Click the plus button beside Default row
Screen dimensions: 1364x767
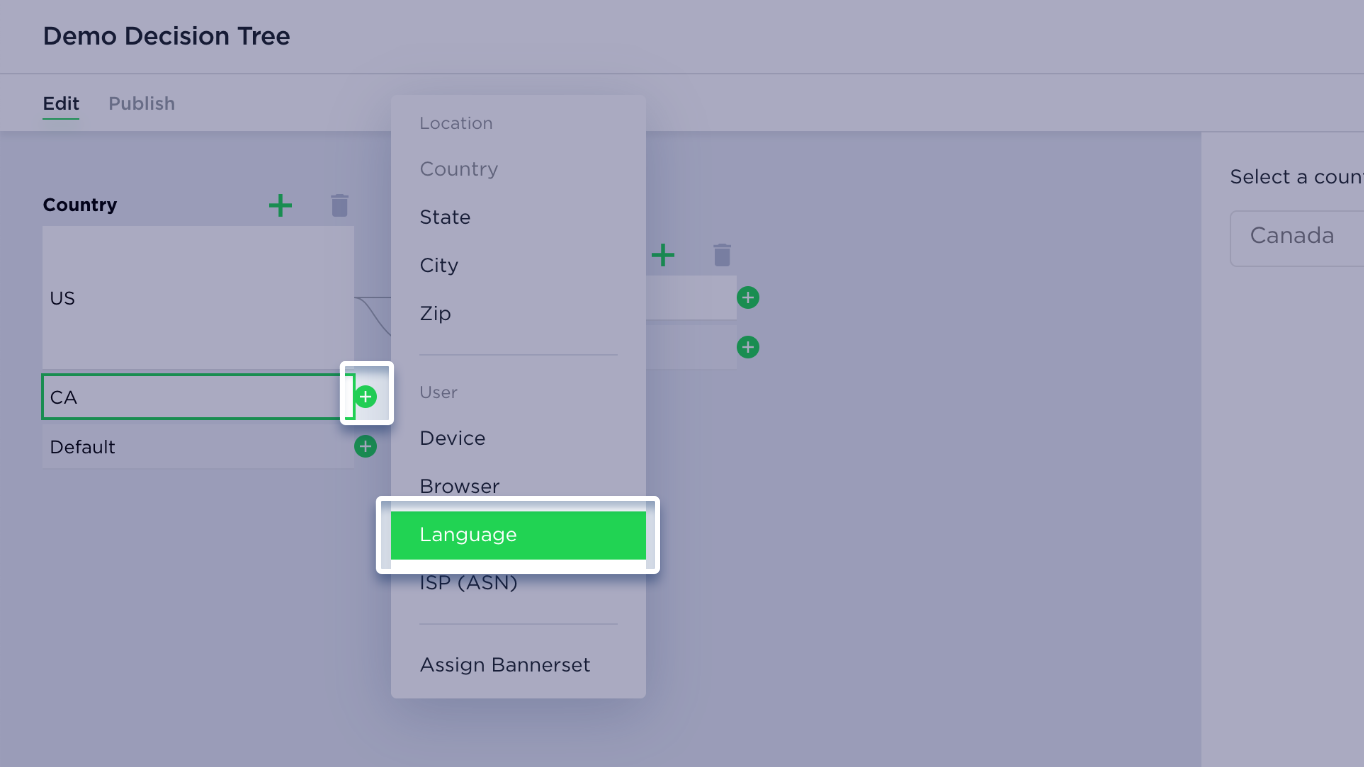coord(366,446)
